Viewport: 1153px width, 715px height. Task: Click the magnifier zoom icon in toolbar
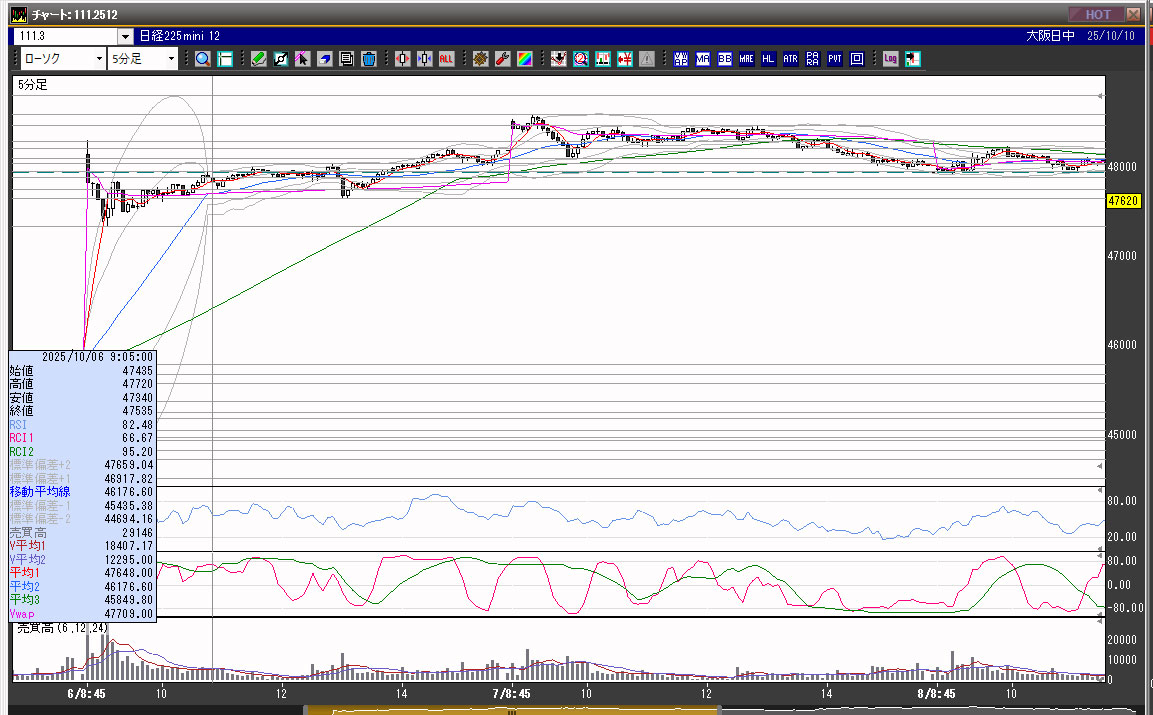203,59
